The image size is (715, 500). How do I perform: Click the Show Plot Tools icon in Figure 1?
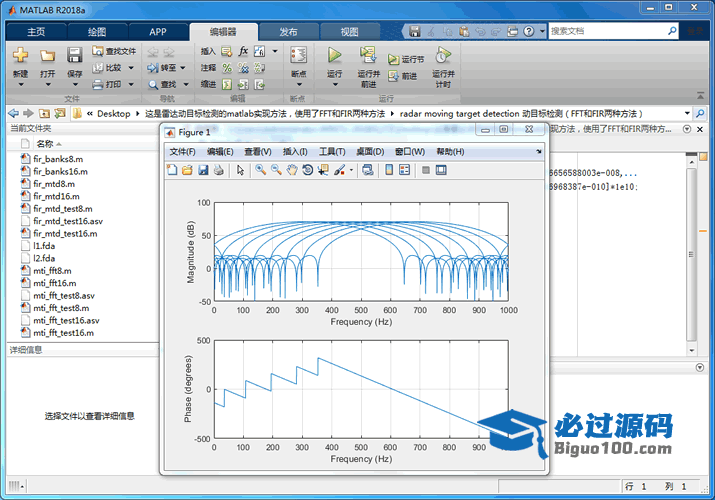[441, 170]
